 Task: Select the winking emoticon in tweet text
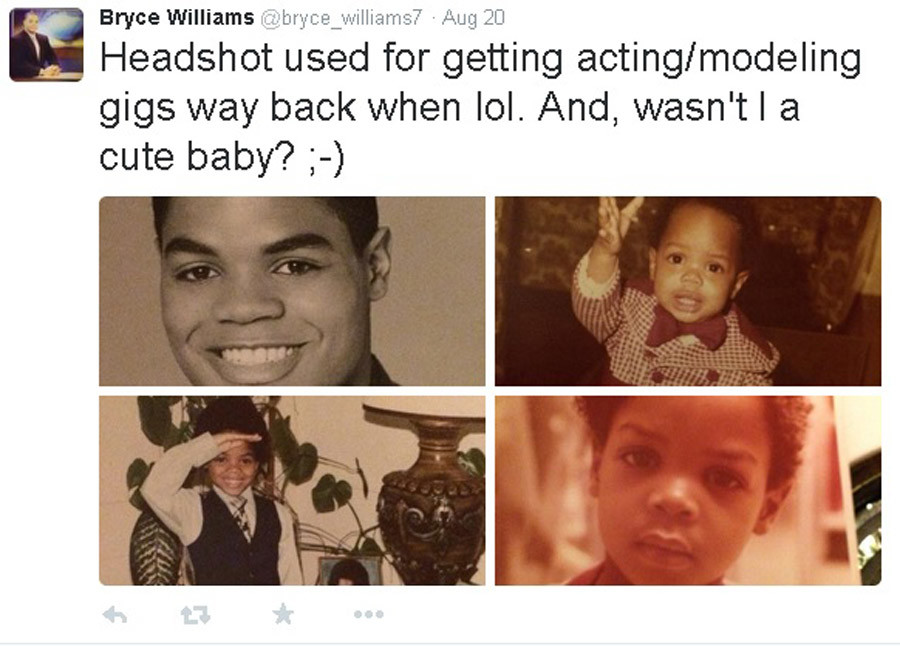[x=326, y=158]
